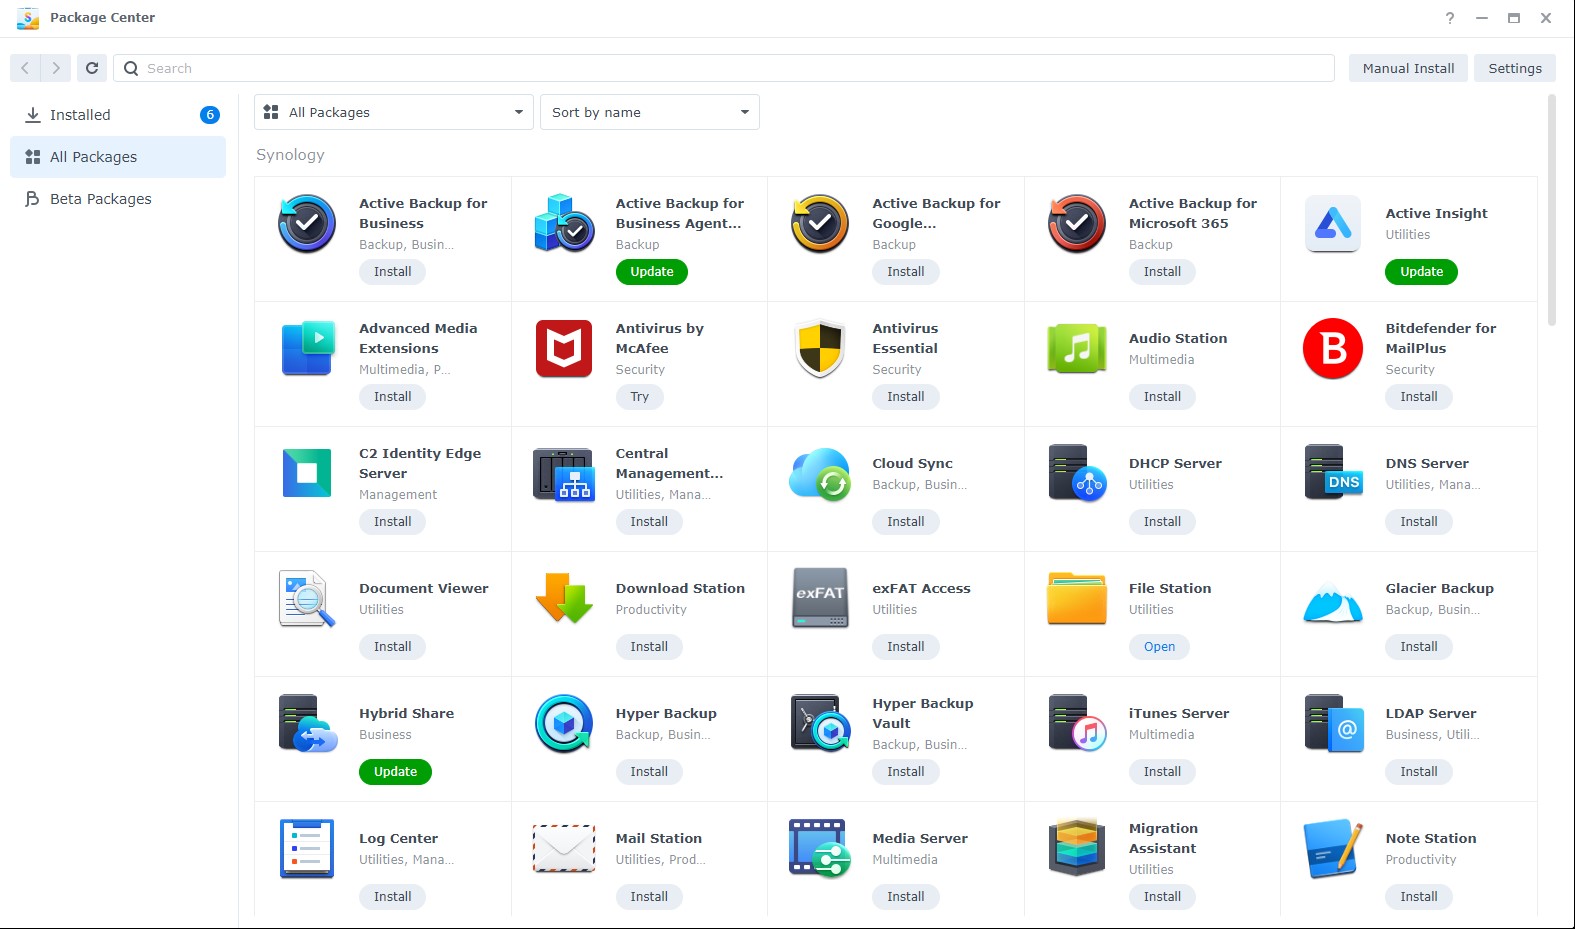Click the Glacier Backup icon

(1333, 603)
